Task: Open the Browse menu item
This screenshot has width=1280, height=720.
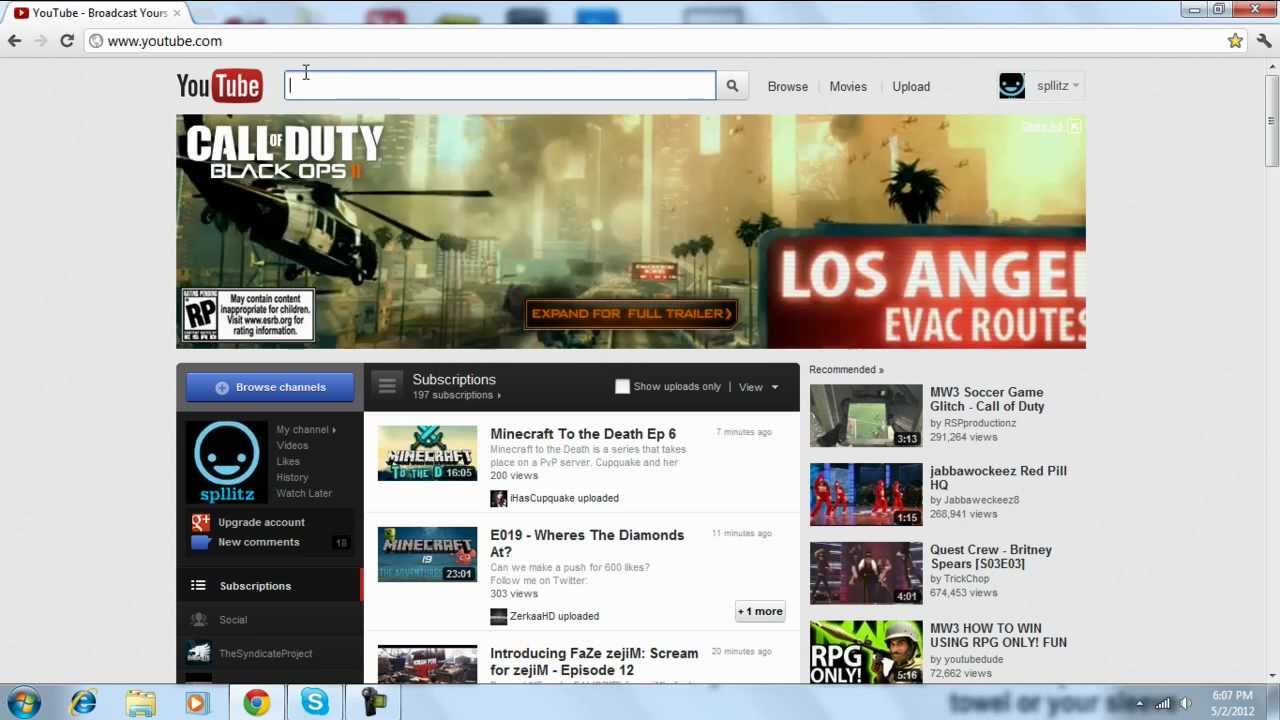Action: [788, 86]
